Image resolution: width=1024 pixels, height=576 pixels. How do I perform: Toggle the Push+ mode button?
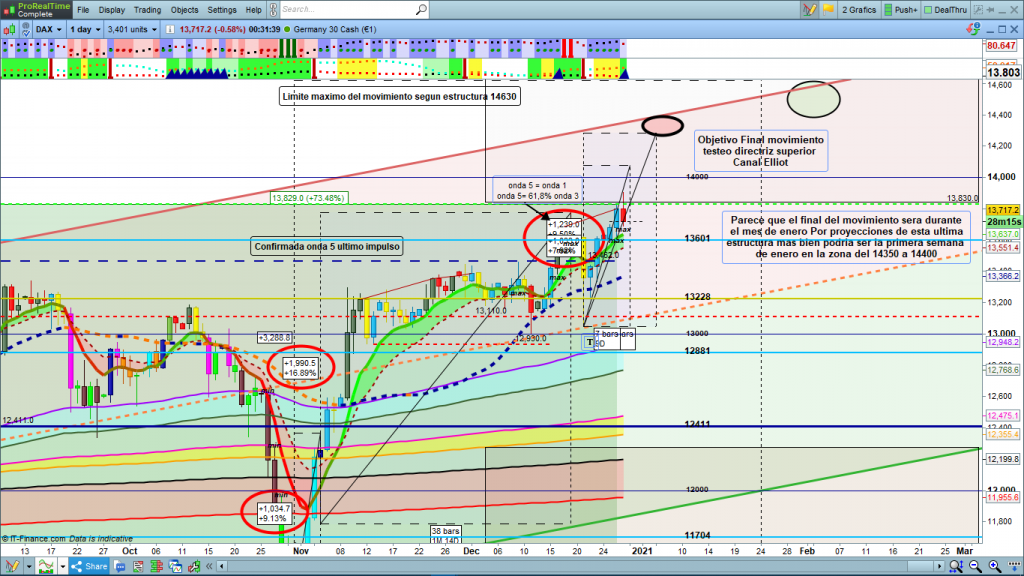(898, 9)
